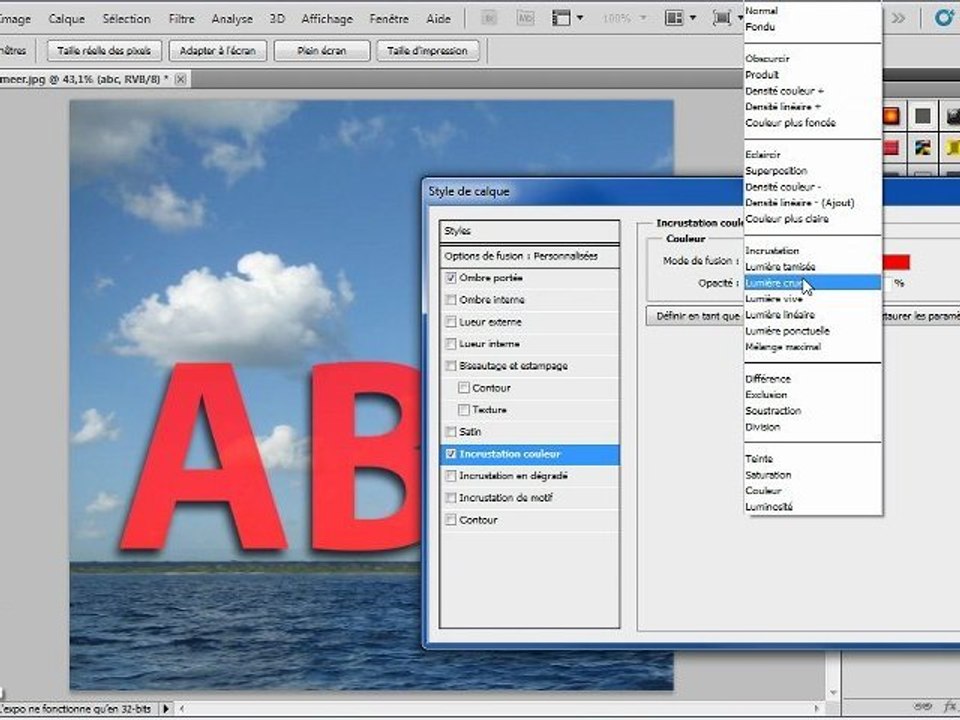Choose Incrustation blend mode
Viewport: 960px width, 720px height.
click(x=772, y=250)
